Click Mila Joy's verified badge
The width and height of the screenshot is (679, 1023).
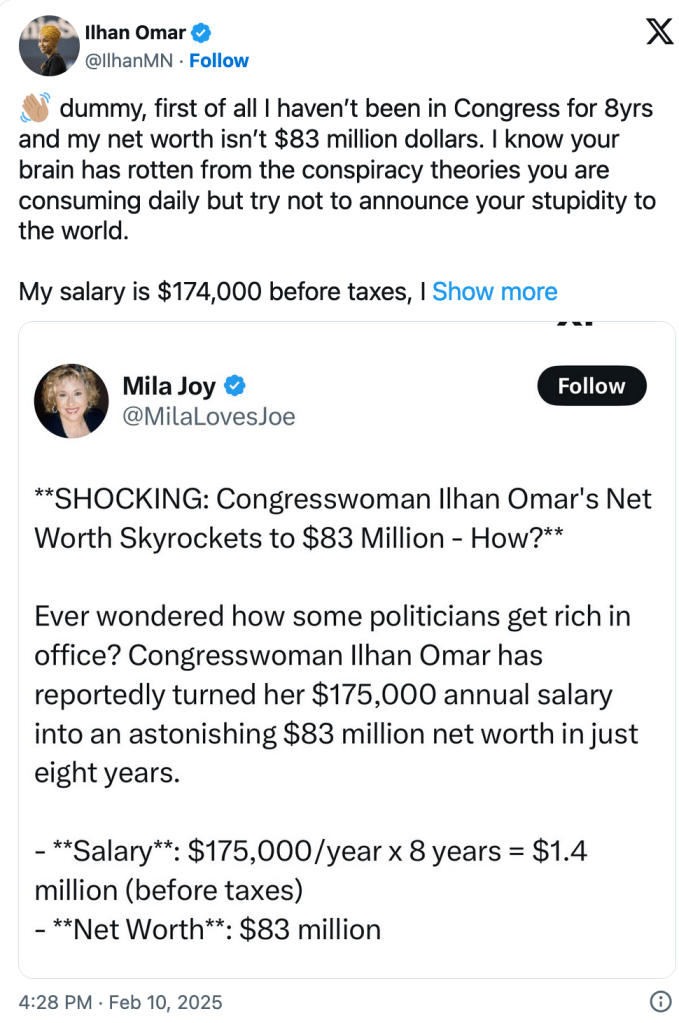236,386
